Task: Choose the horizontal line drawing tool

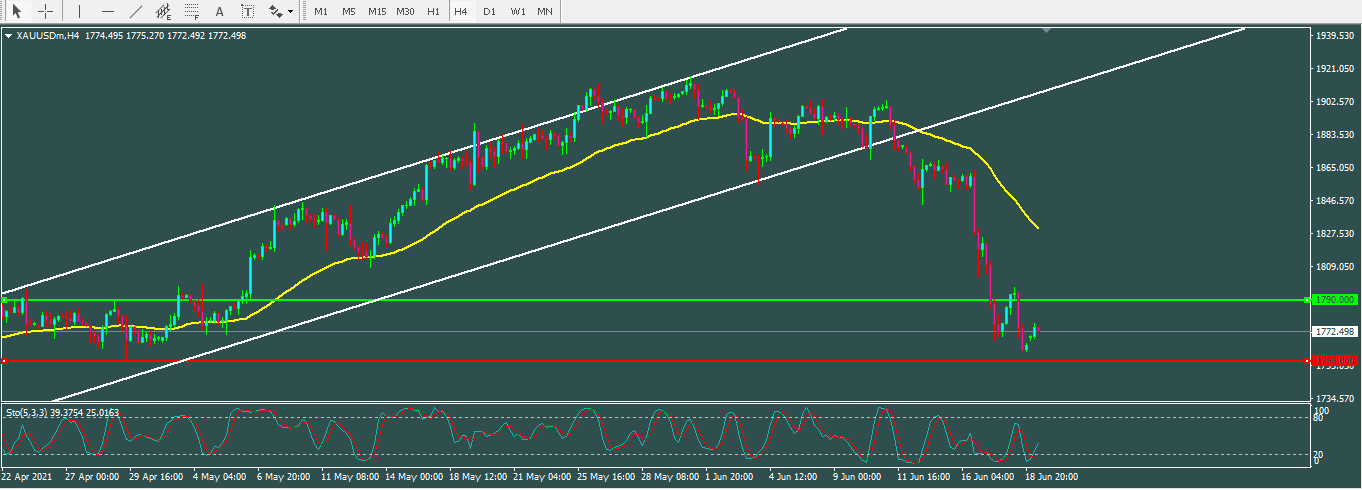Action: (107, 11)
